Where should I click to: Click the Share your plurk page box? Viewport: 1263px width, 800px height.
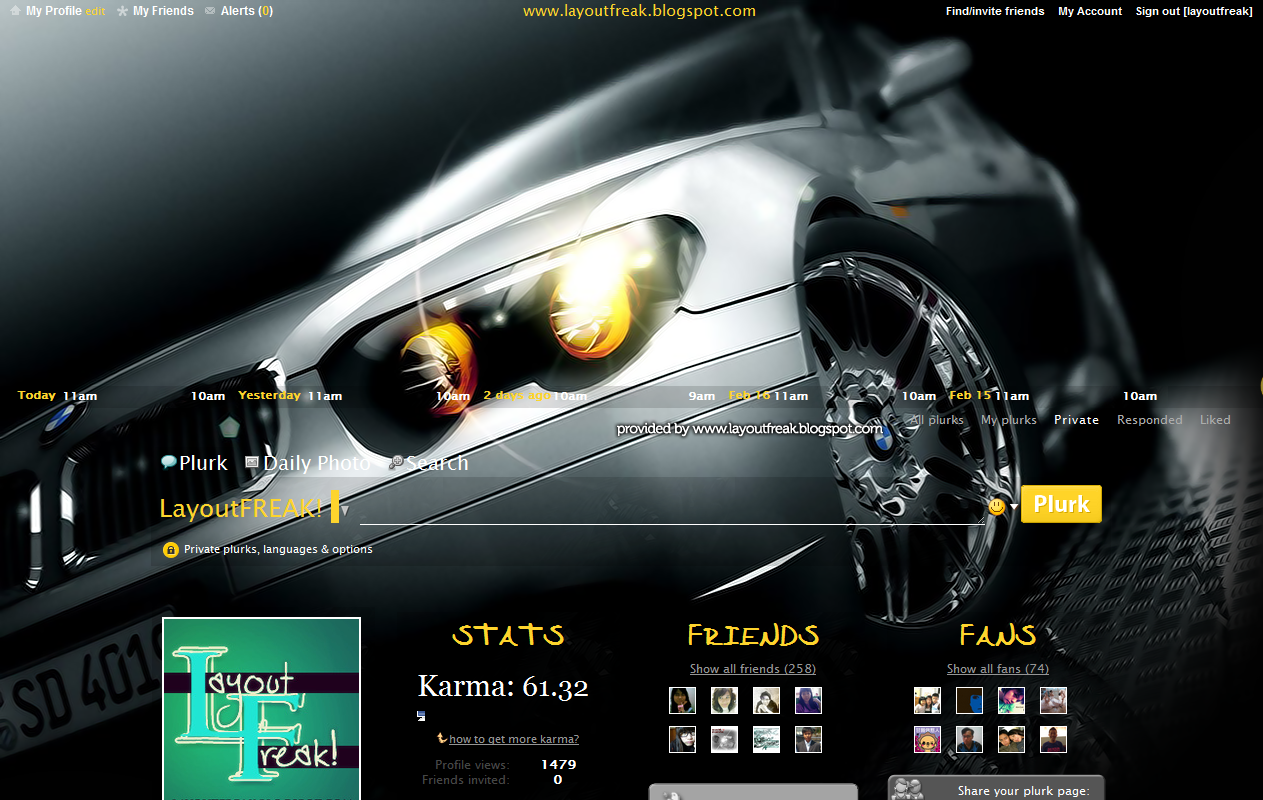coord(996,788)
